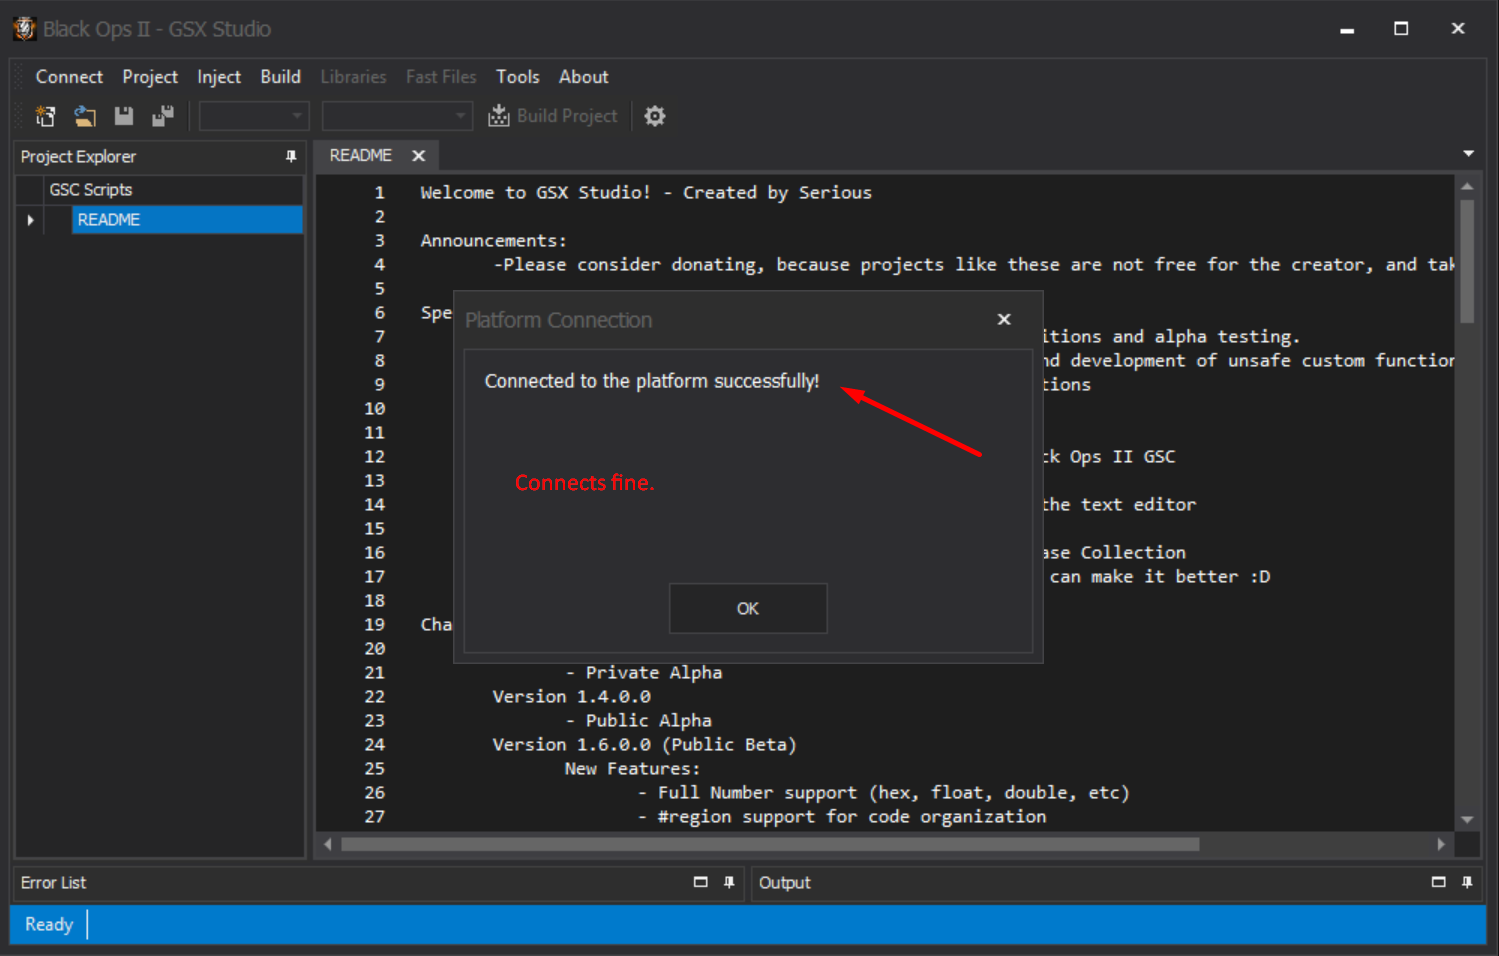Viewport: 1499px width, 956px height.
Task: Open the Inject menu
Action: [x=218, y=77]
